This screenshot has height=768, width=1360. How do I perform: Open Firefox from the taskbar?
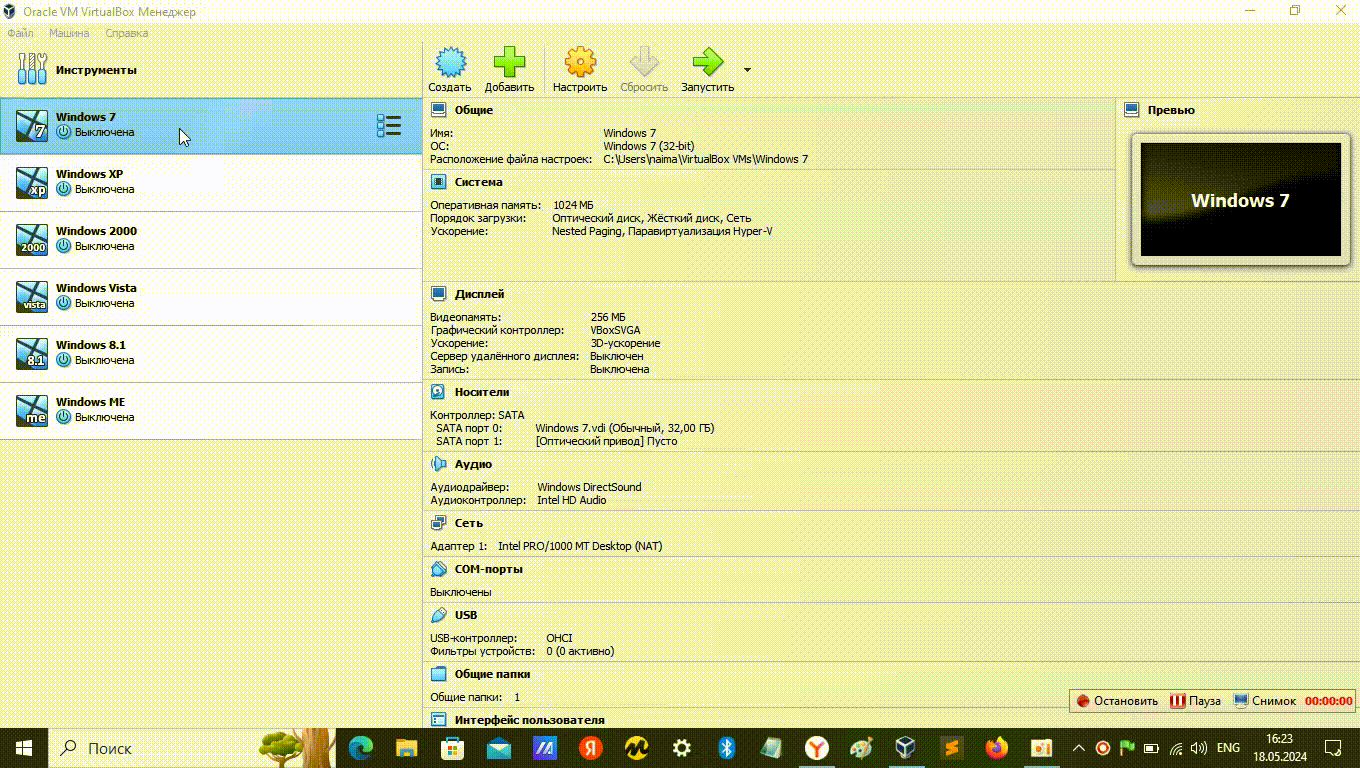pos(996,748)
